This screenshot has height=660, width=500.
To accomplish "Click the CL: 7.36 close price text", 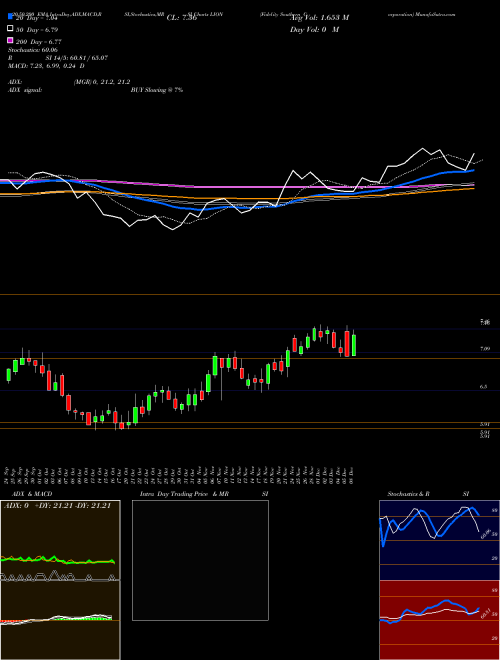I will 182,18.
